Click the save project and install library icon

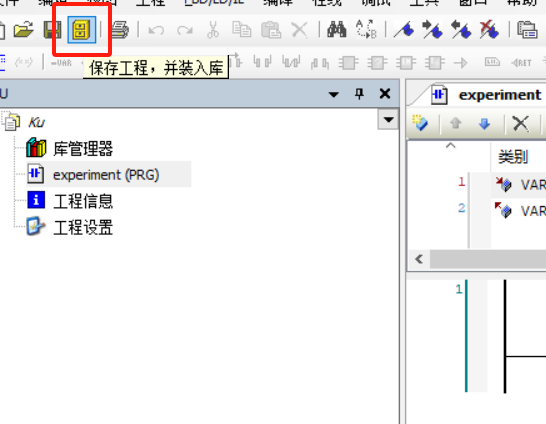(x=81, y=30)
